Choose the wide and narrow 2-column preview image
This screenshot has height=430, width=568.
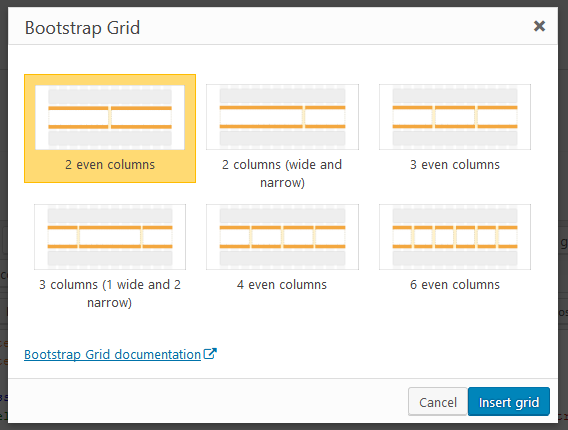[282, 117]
